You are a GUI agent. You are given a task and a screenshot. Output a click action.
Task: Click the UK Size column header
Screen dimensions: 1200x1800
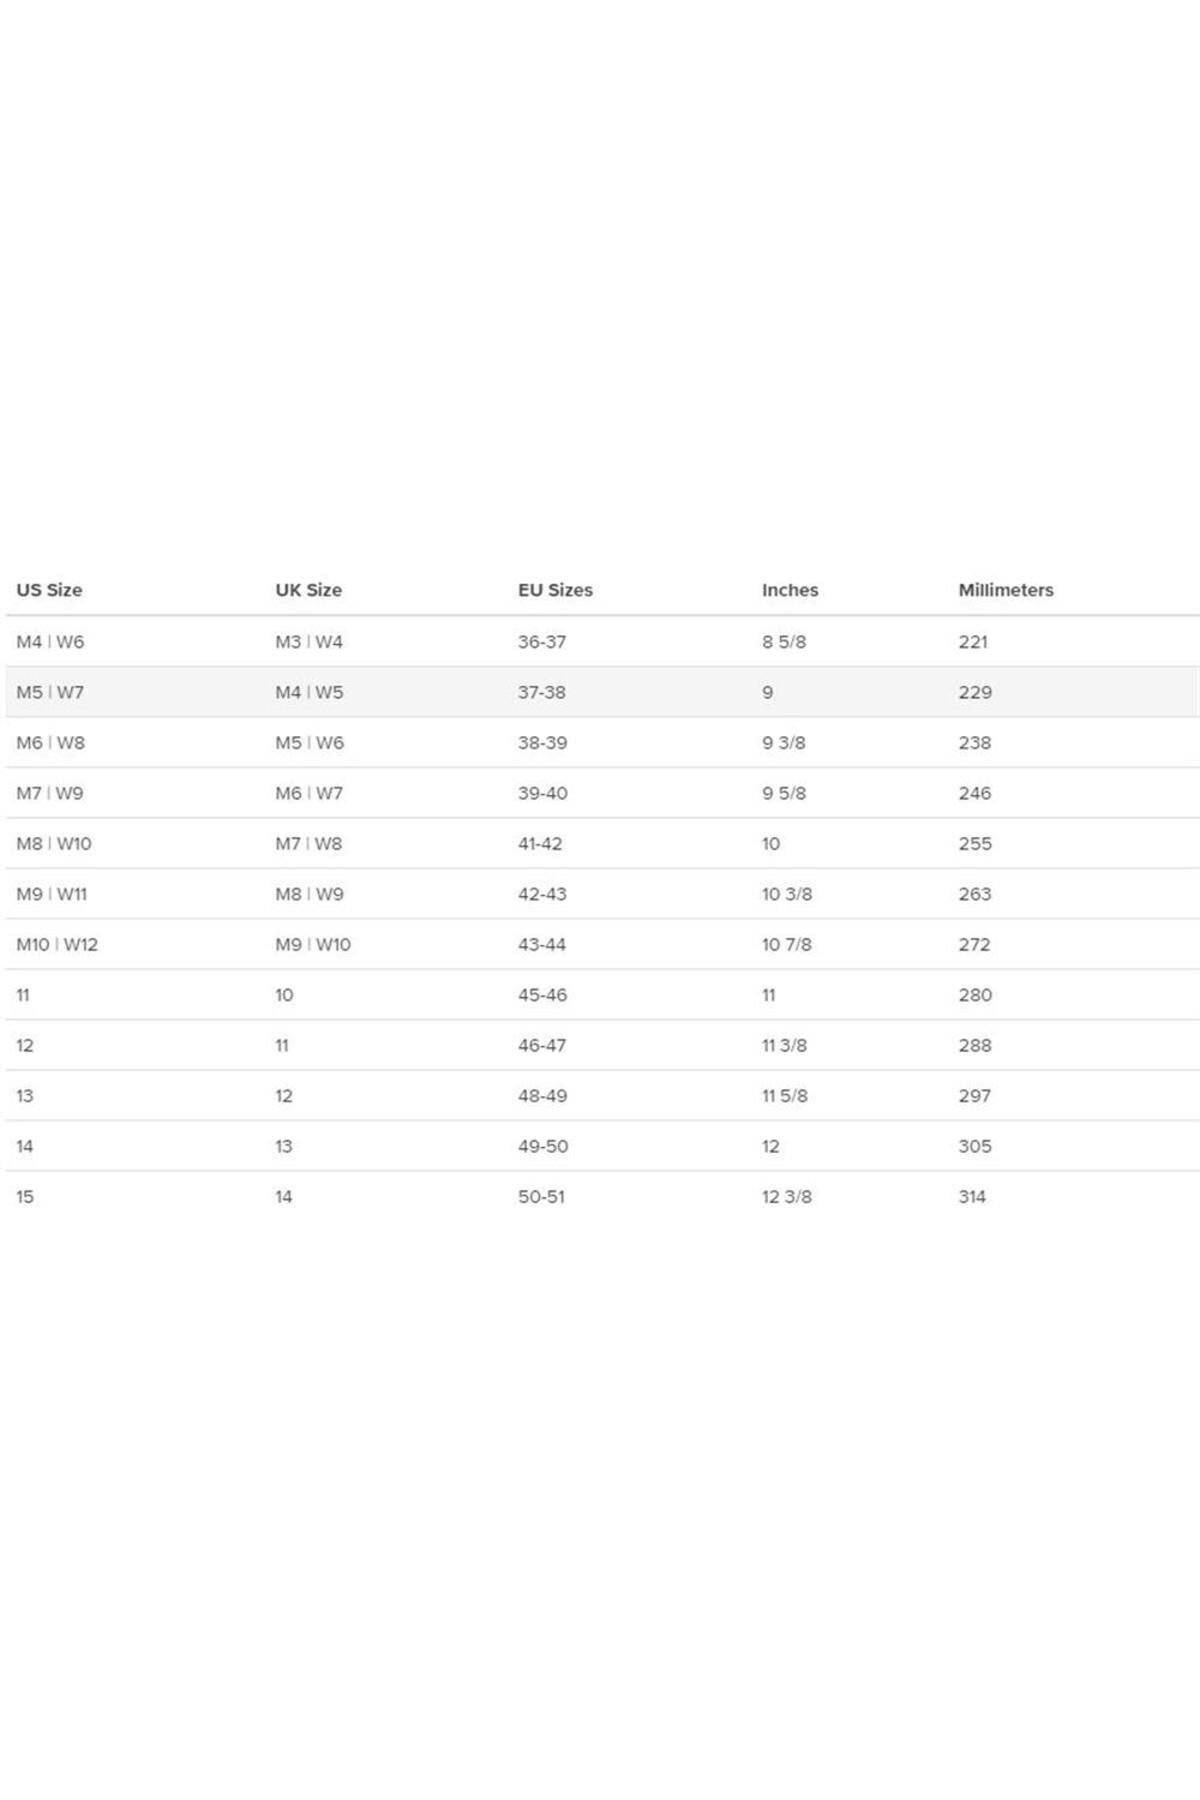[308, 590]
